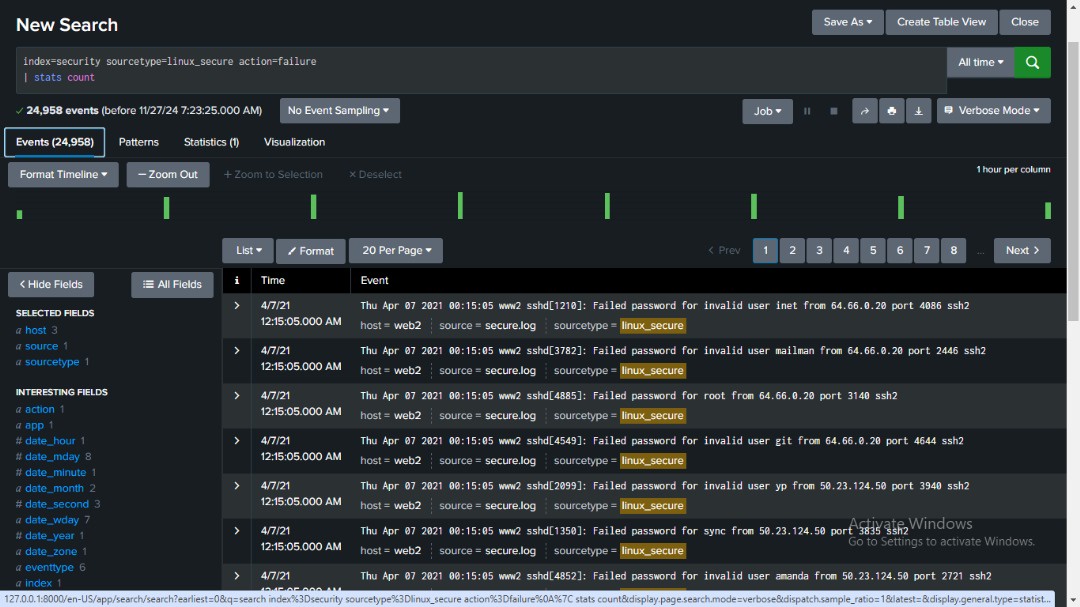Run the search with the magnifier button
1080x607 pixels.
(x=1033, y=62)
